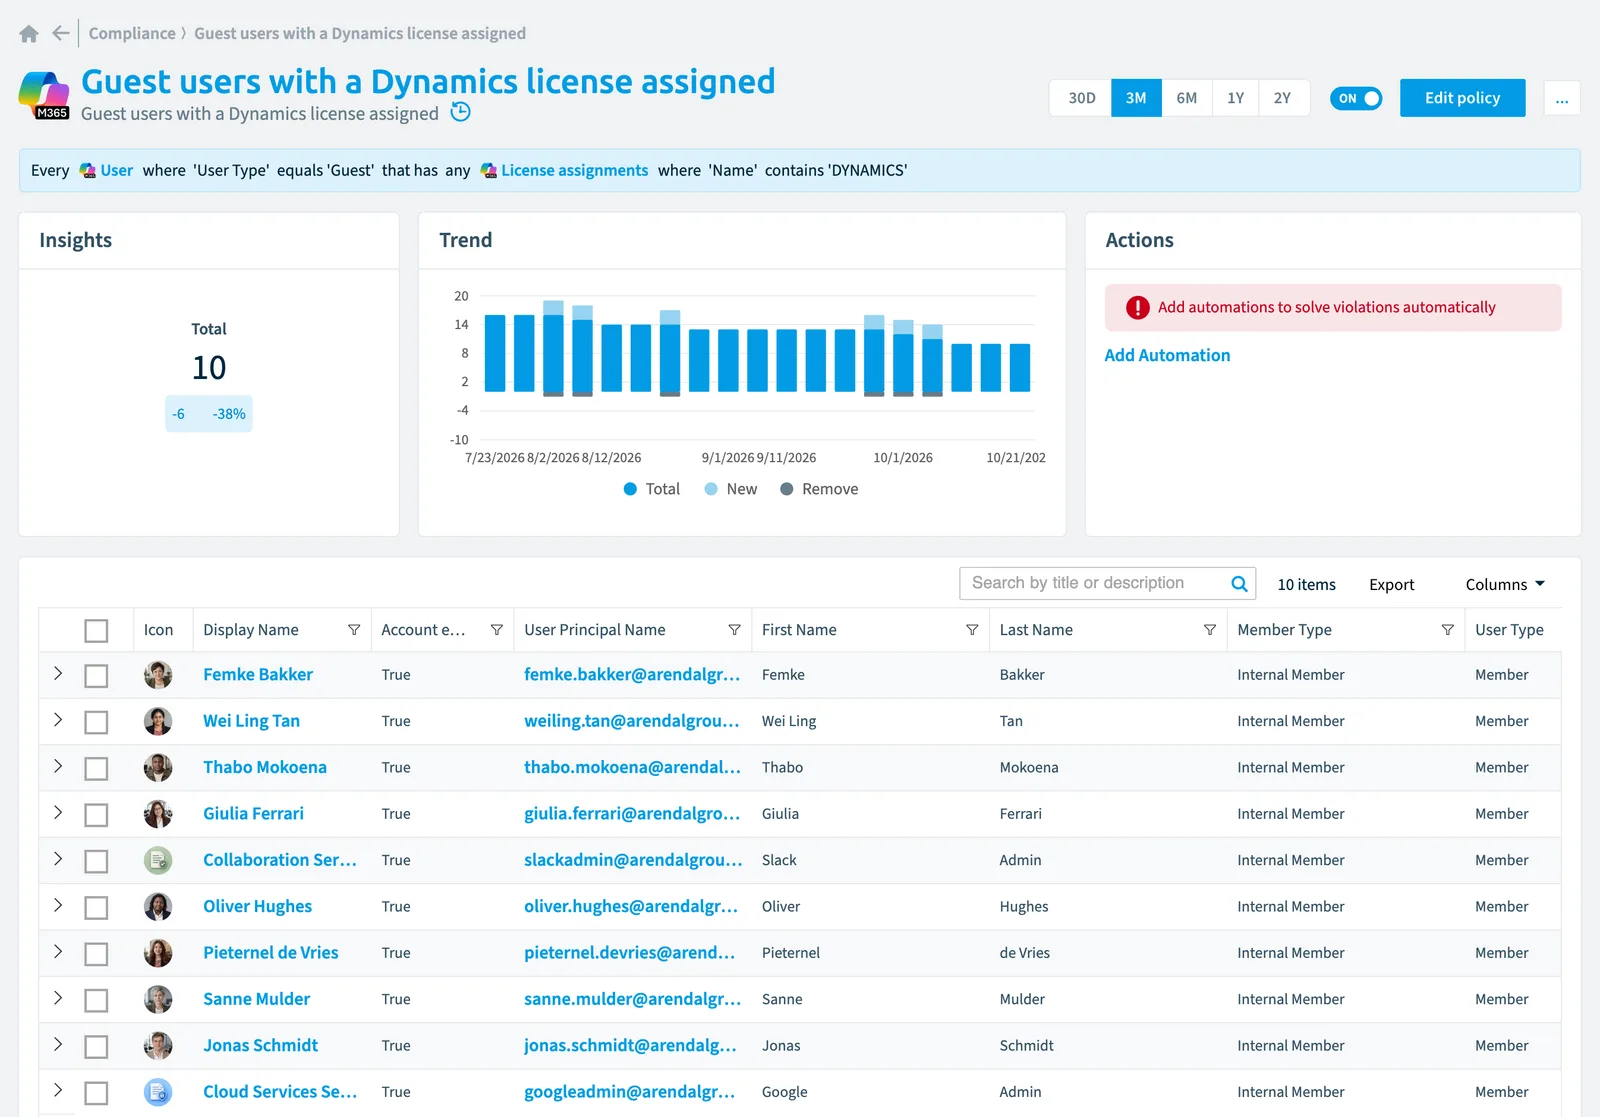Click the Edit policy button

click(x=1462, y=98)
